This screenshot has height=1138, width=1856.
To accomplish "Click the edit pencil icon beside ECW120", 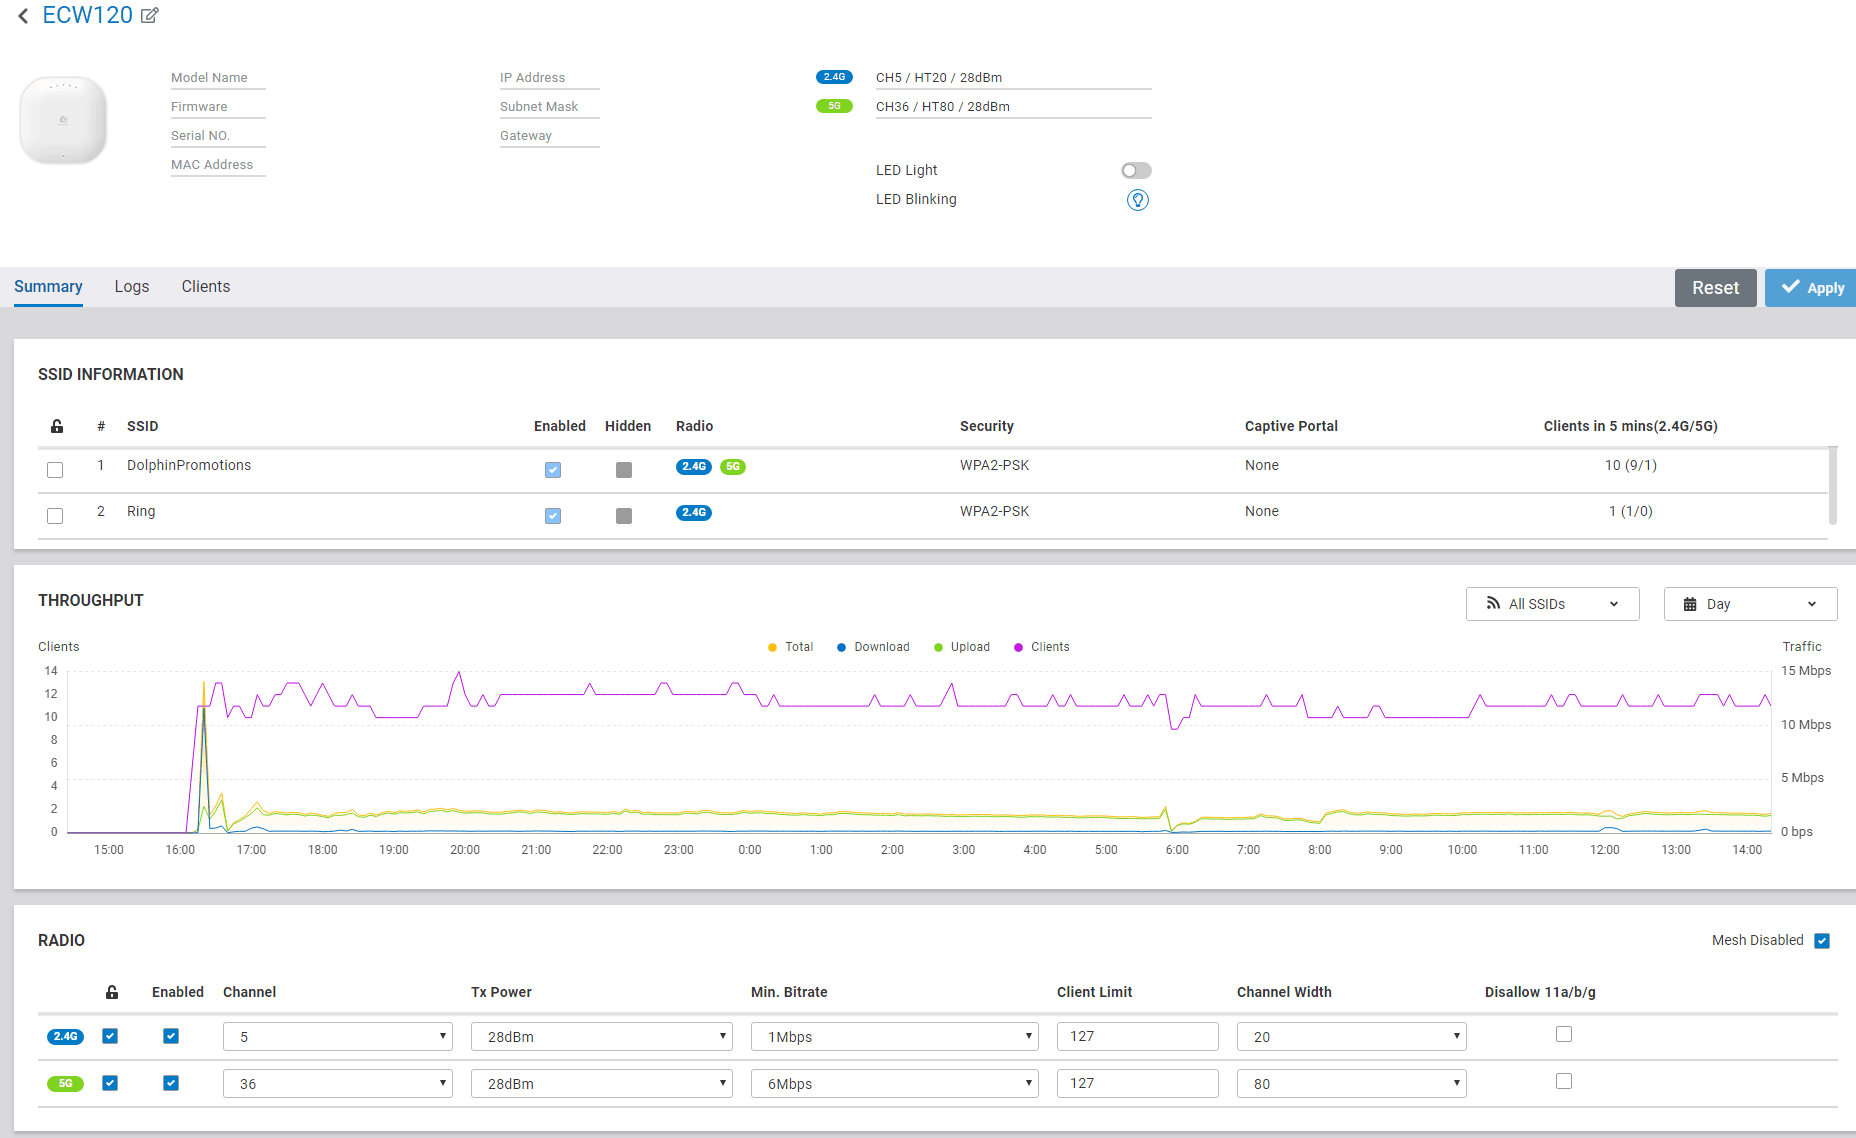I will coord(149,16).
